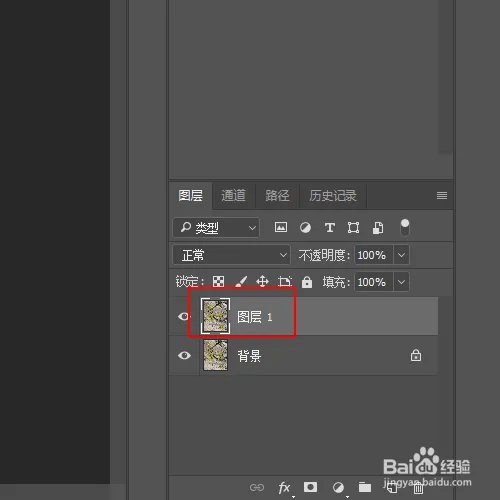Switch to 通道 tab

(233, 196)
